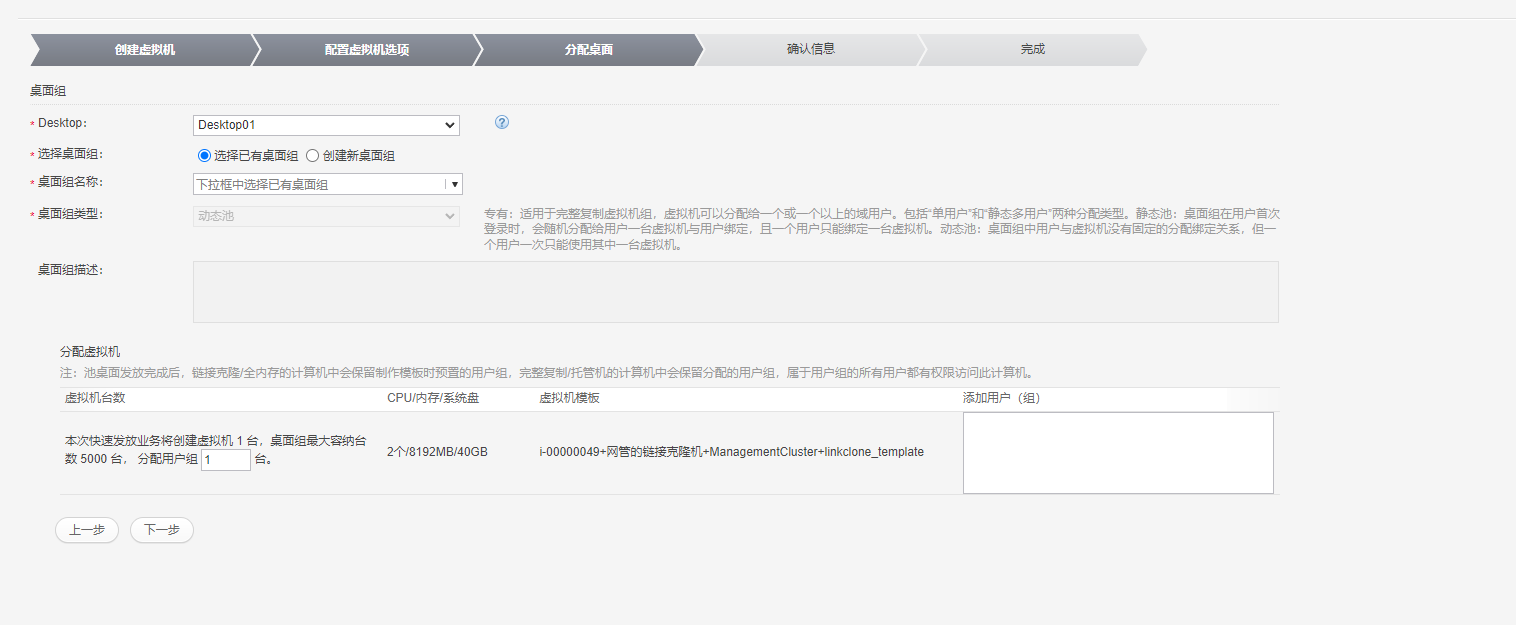
Task: Jump to the 确认信息 wizard step
Action: (x=810, y=49)
